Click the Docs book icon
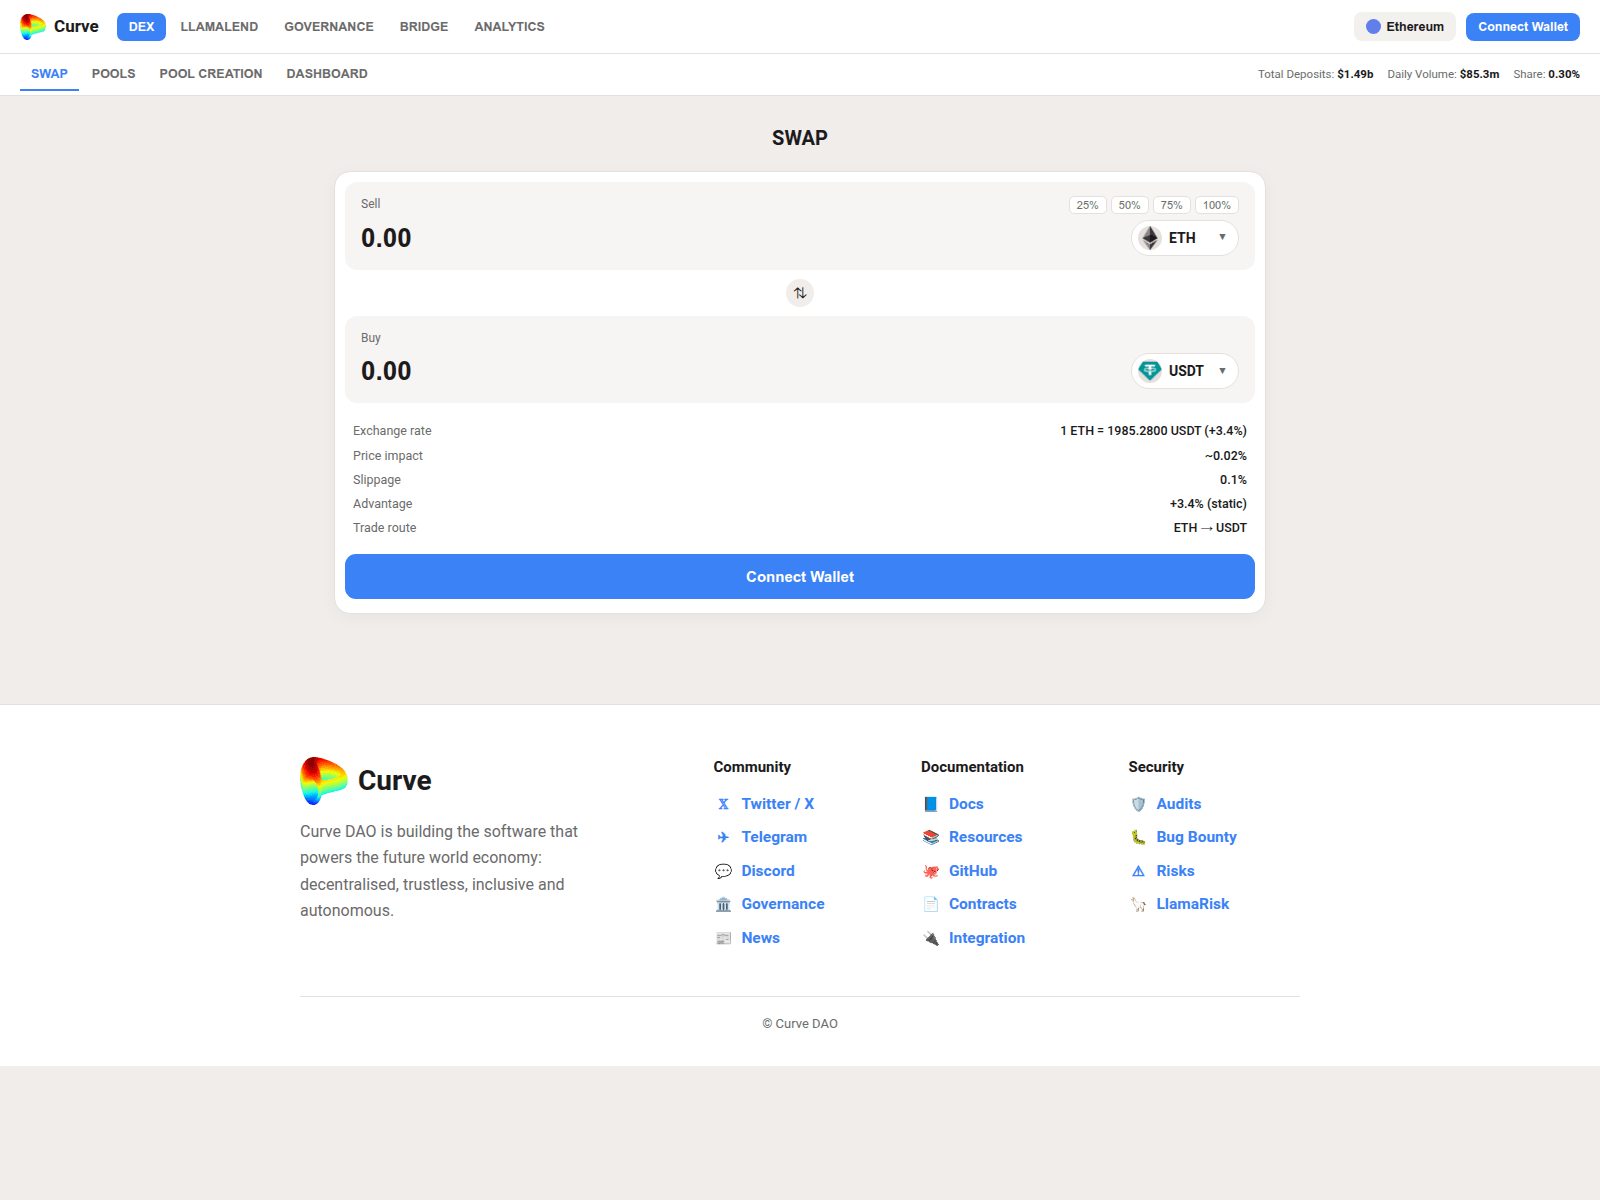 [931, 804]
